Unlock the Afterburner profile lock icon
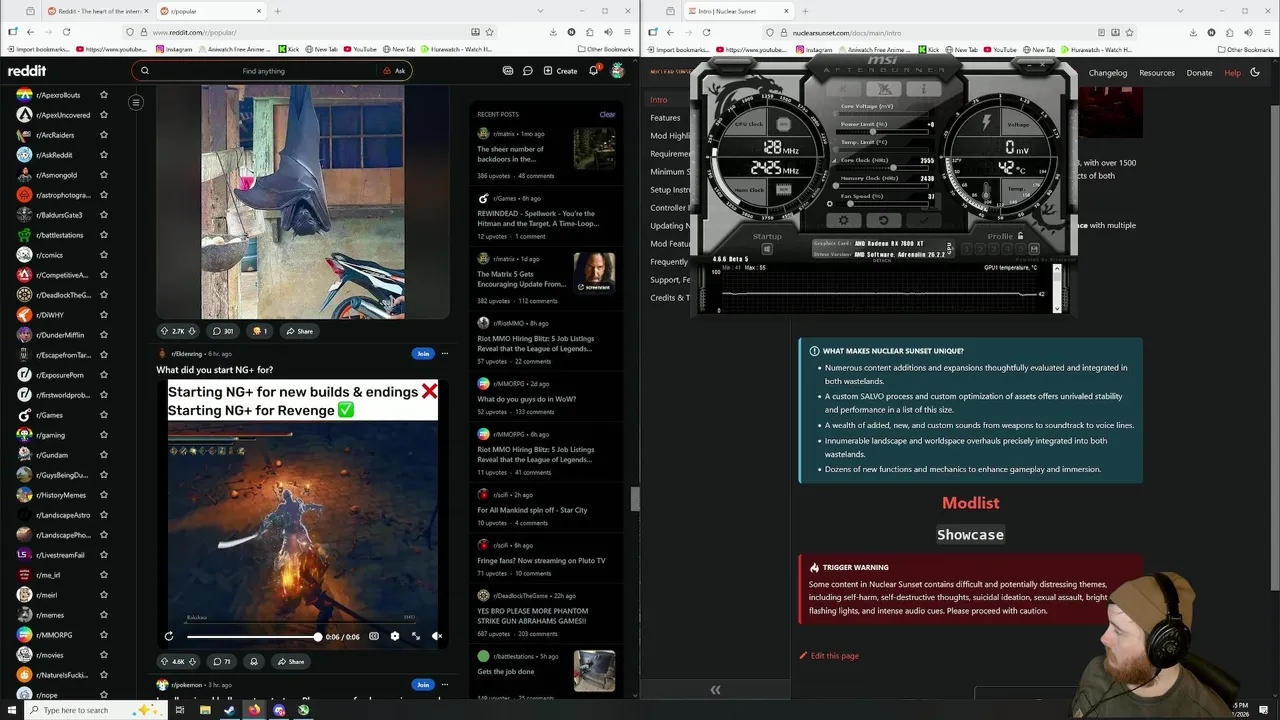Image resolution: width=1280 pixels, height=720 pixels. [x=1020, y=236]
